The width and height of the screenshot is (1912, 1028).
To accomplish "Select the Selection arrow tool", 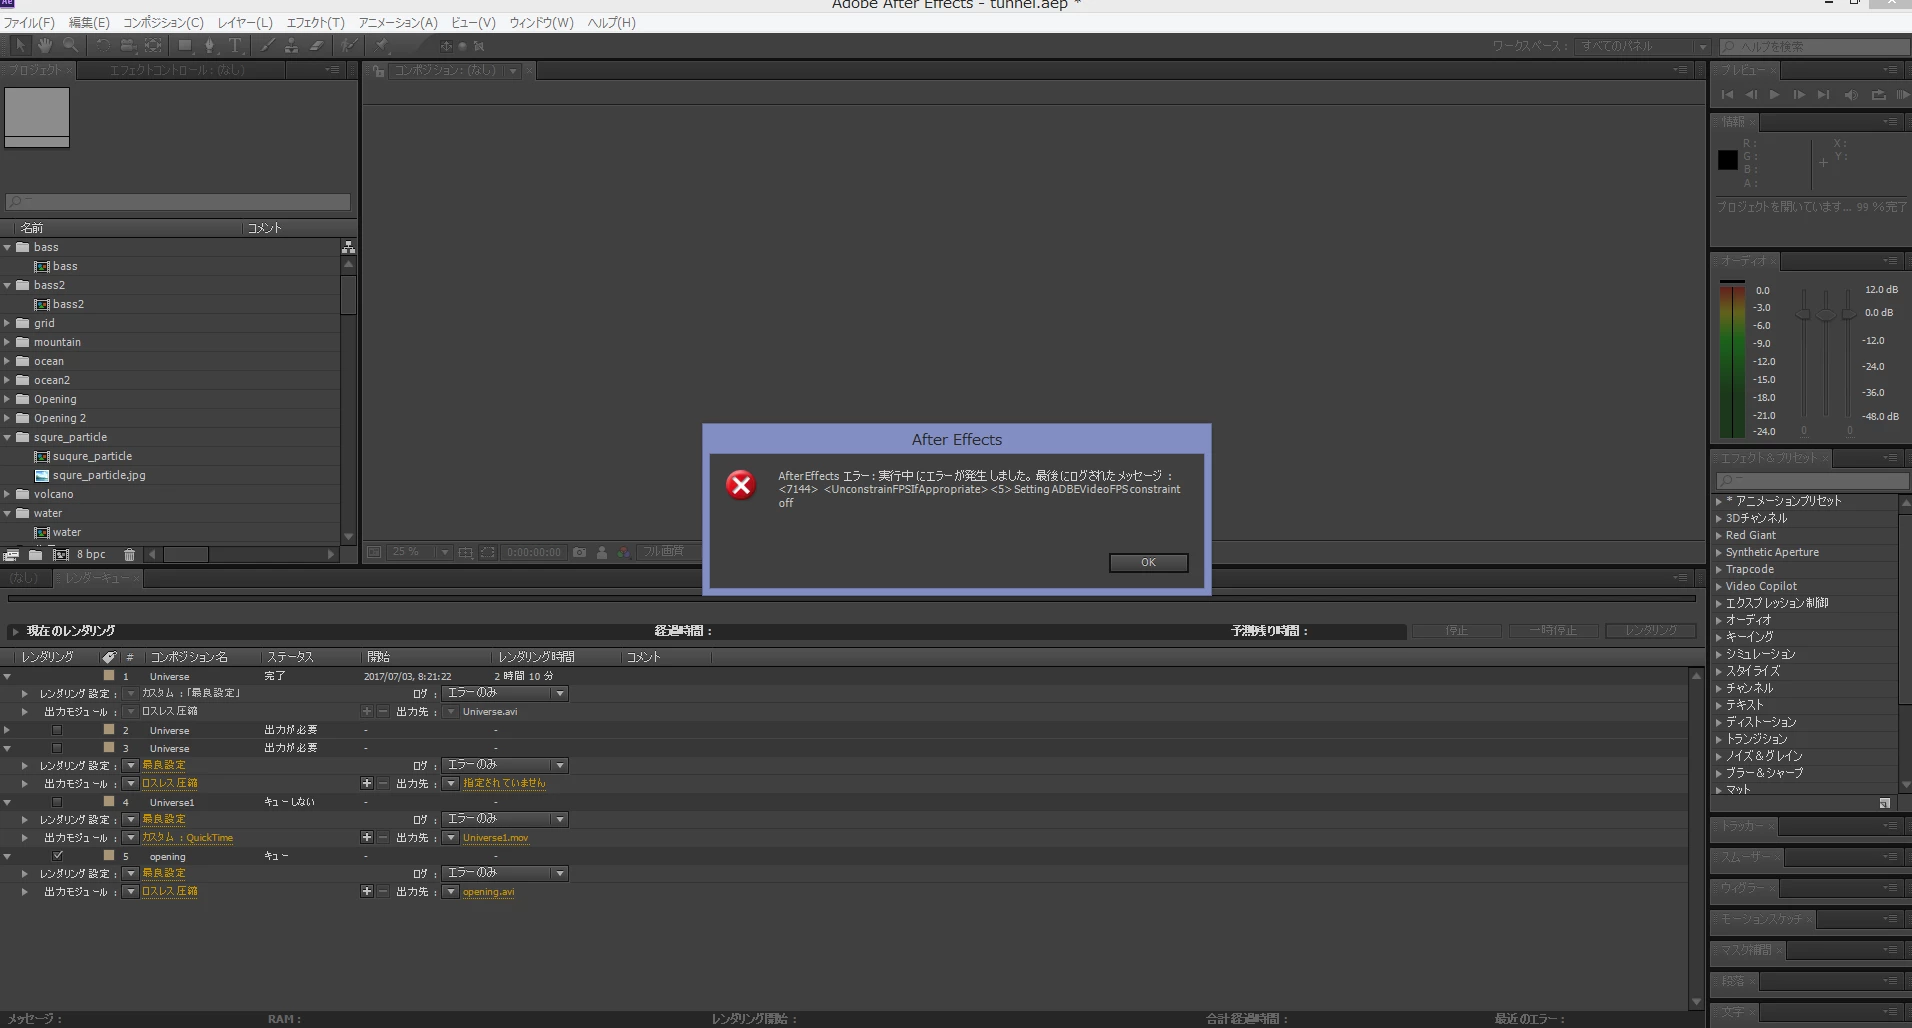I will pyautogui.click(x=20, y=45).
